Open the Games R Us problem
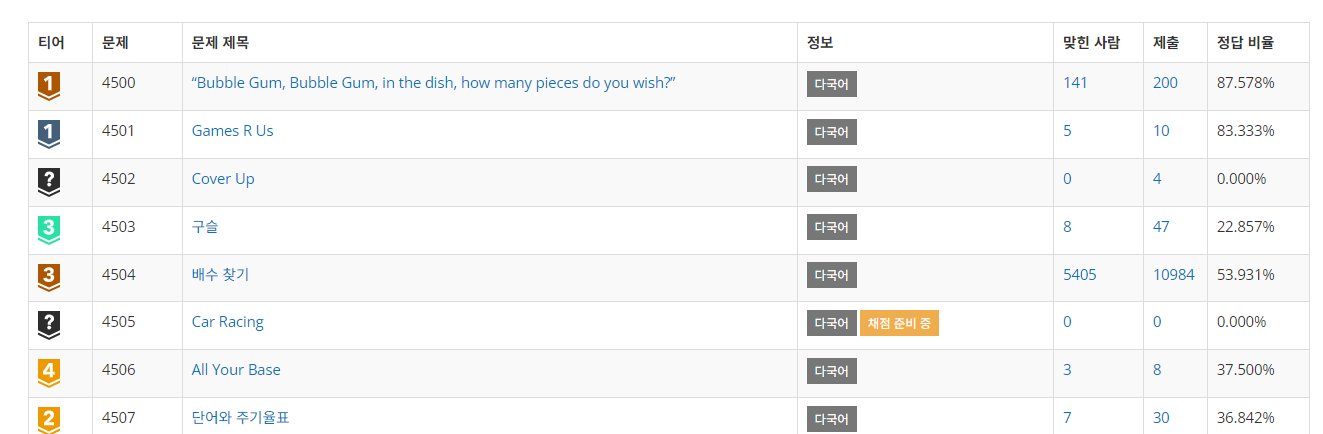 [232, 131]
